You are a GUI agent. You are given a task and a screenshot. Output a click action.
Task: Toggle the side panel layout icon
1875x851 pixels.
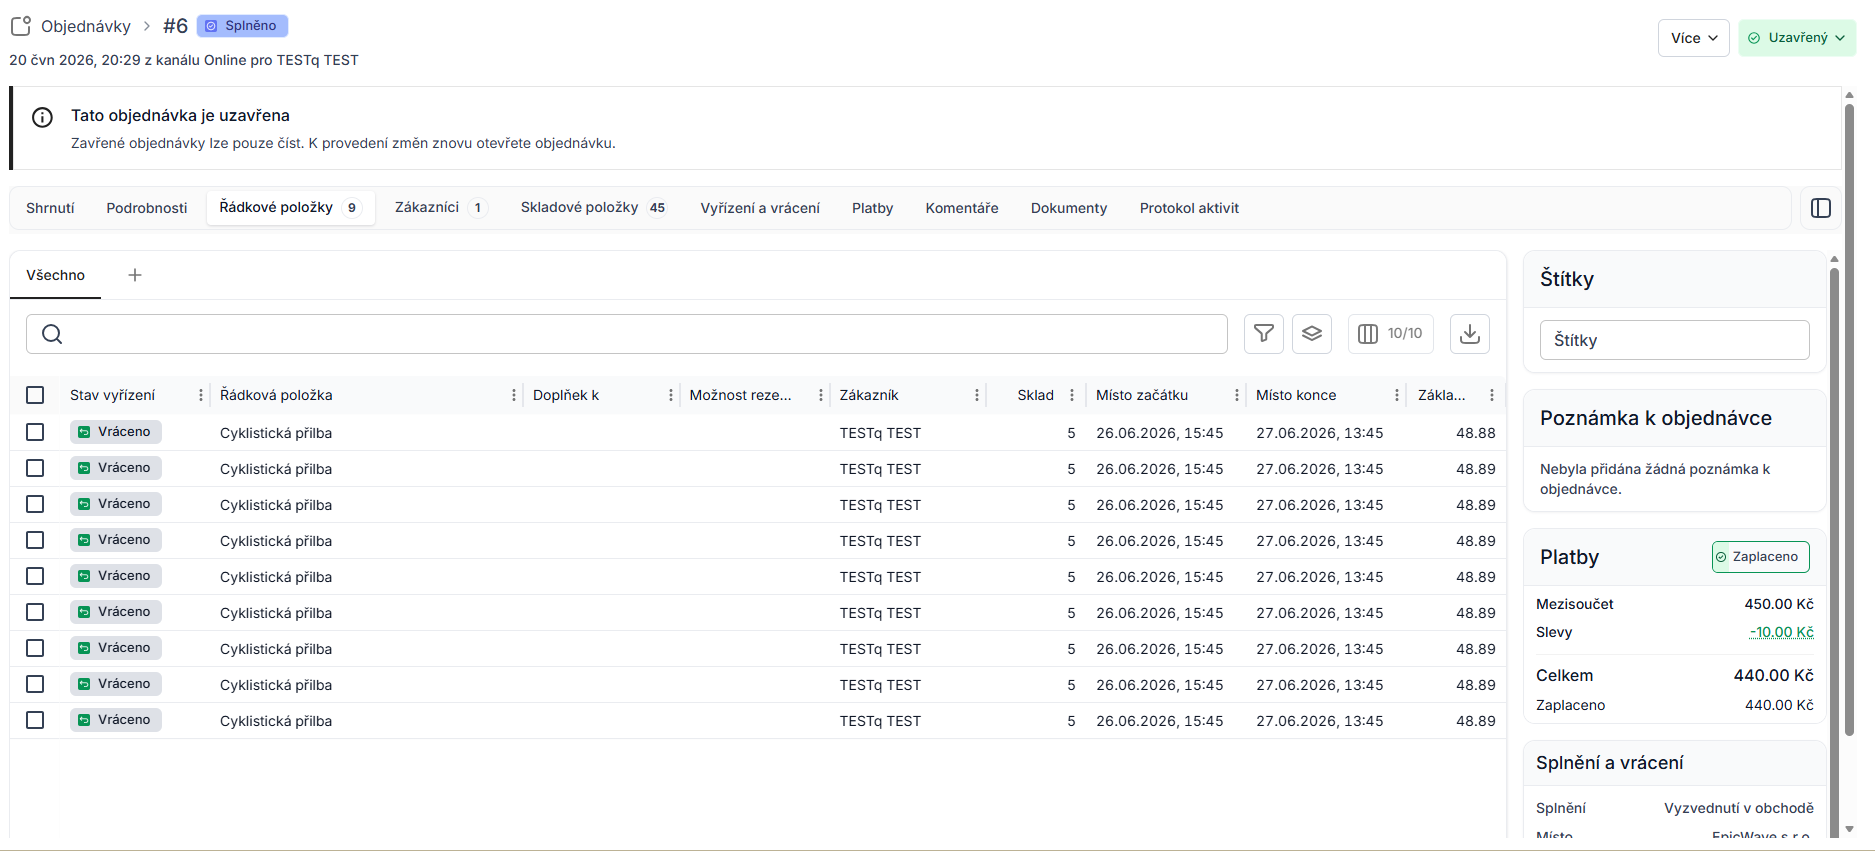1820,208
